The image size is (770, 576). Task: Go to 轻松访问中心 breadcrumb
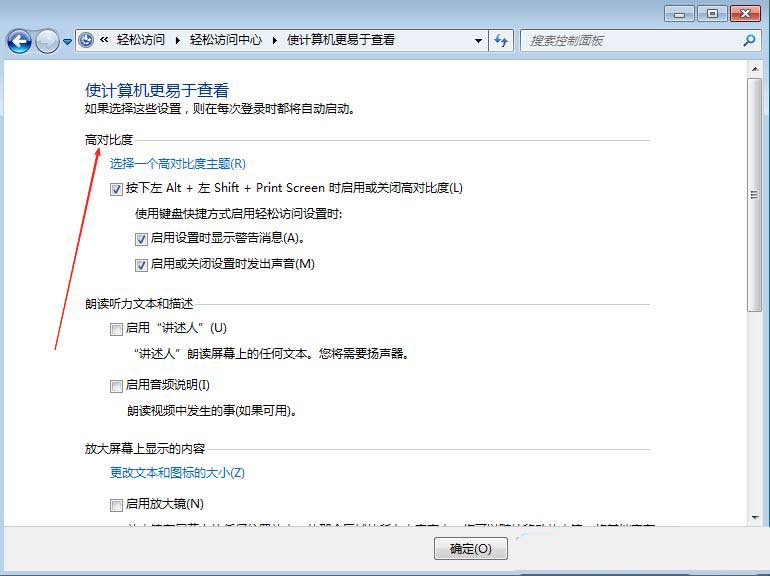pos(226,41)
